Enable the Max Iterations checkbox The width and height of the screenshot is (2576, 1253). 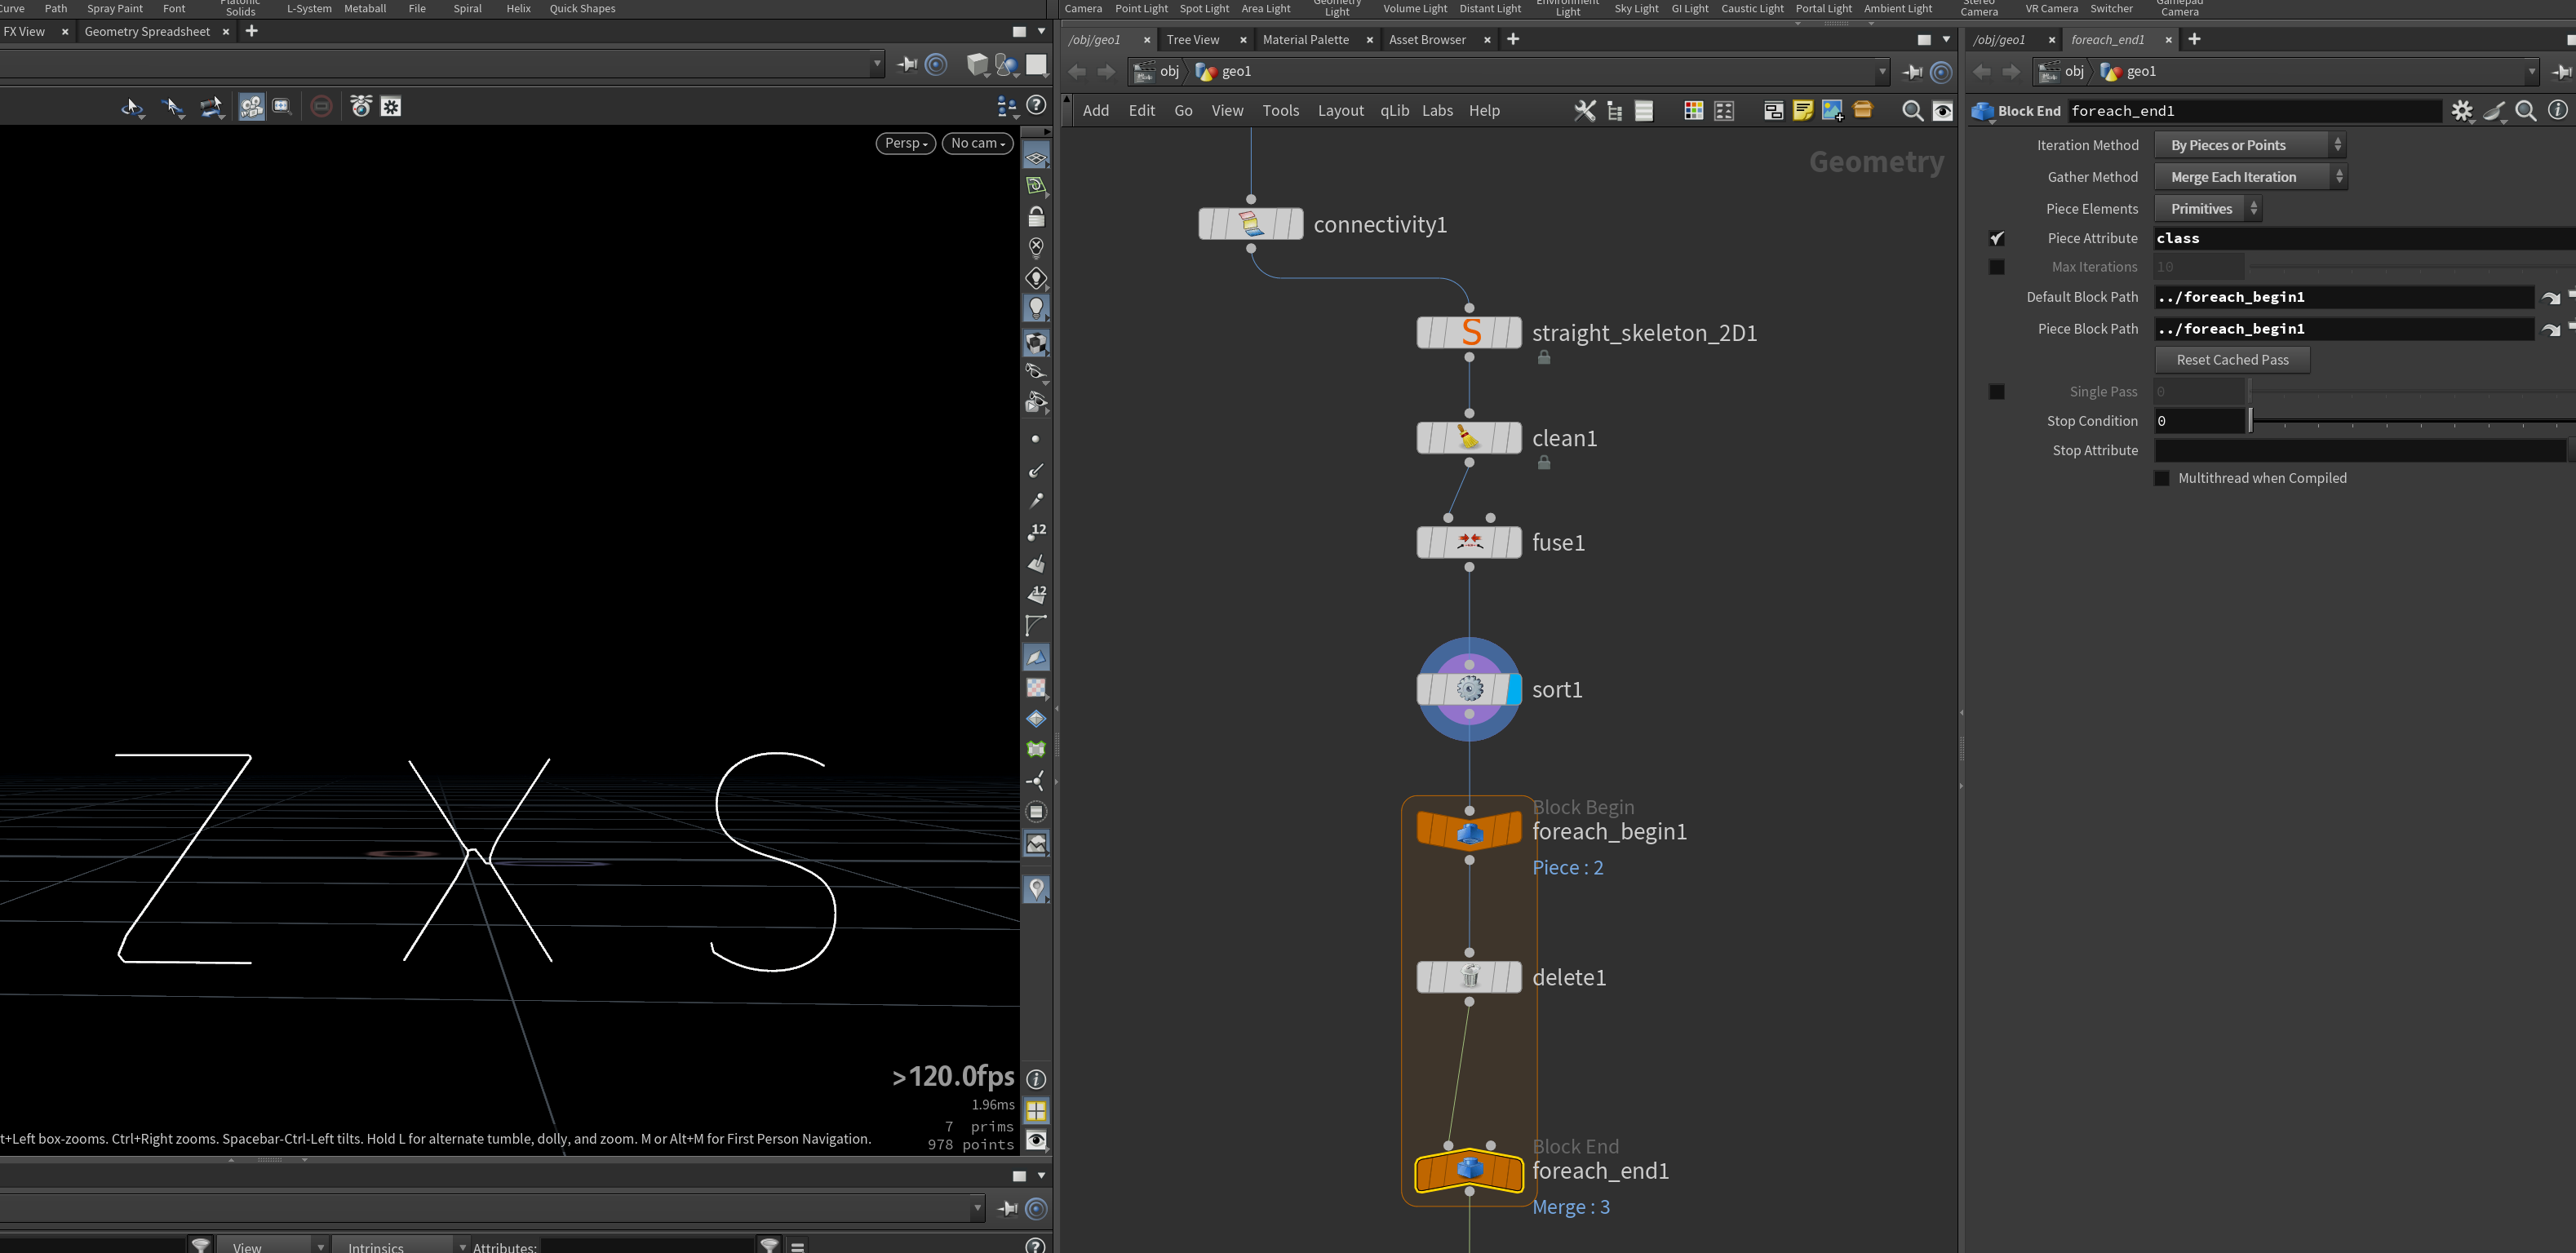coord(1997,267)
